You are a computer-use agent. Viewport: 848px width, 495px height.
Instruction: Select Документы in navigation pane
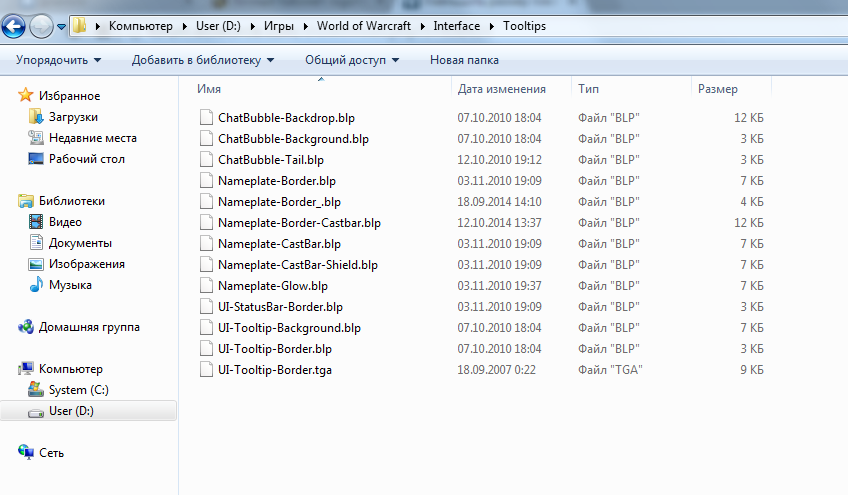pyautogui.click(x=80, y=243)
